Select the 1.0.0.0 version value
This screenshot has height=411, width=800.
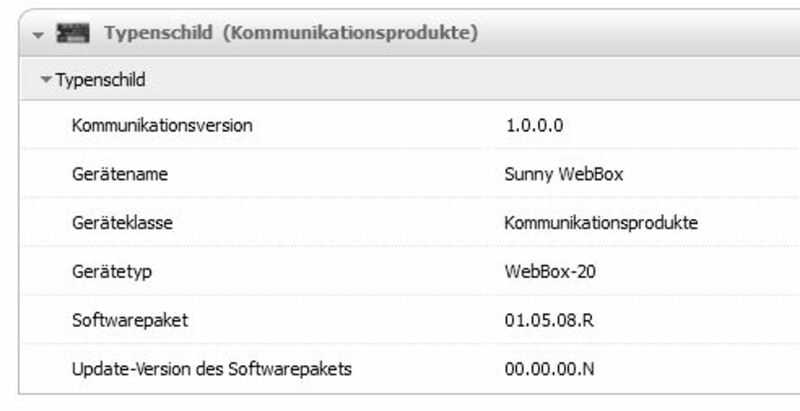pyautogui.click(x=535, y=126)
